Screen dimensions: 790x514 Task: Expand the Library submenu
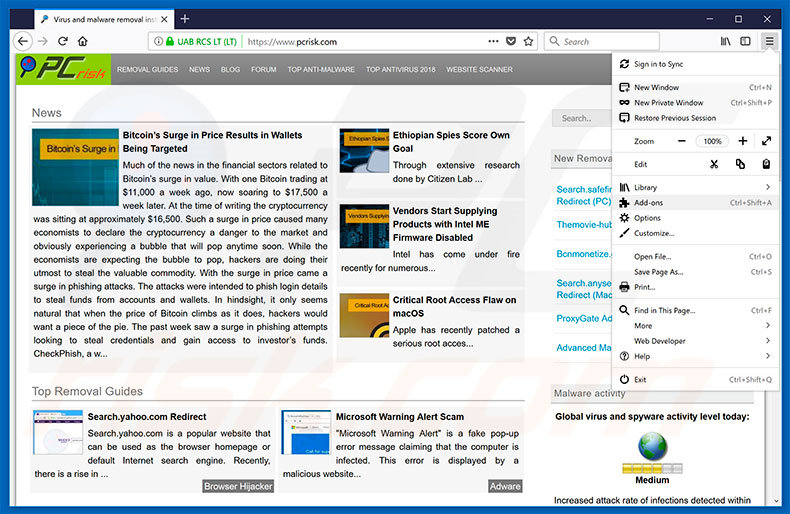coord(695,187)
